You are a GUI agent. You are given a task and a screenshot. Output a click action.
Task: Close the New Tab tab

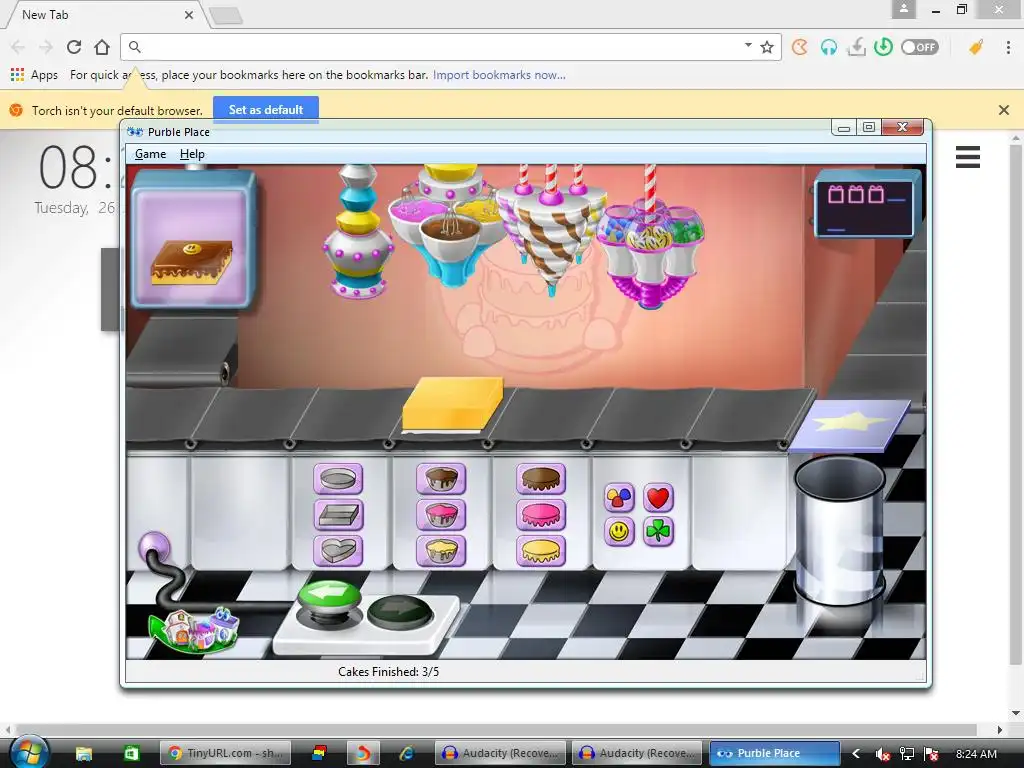pos(189,15)
